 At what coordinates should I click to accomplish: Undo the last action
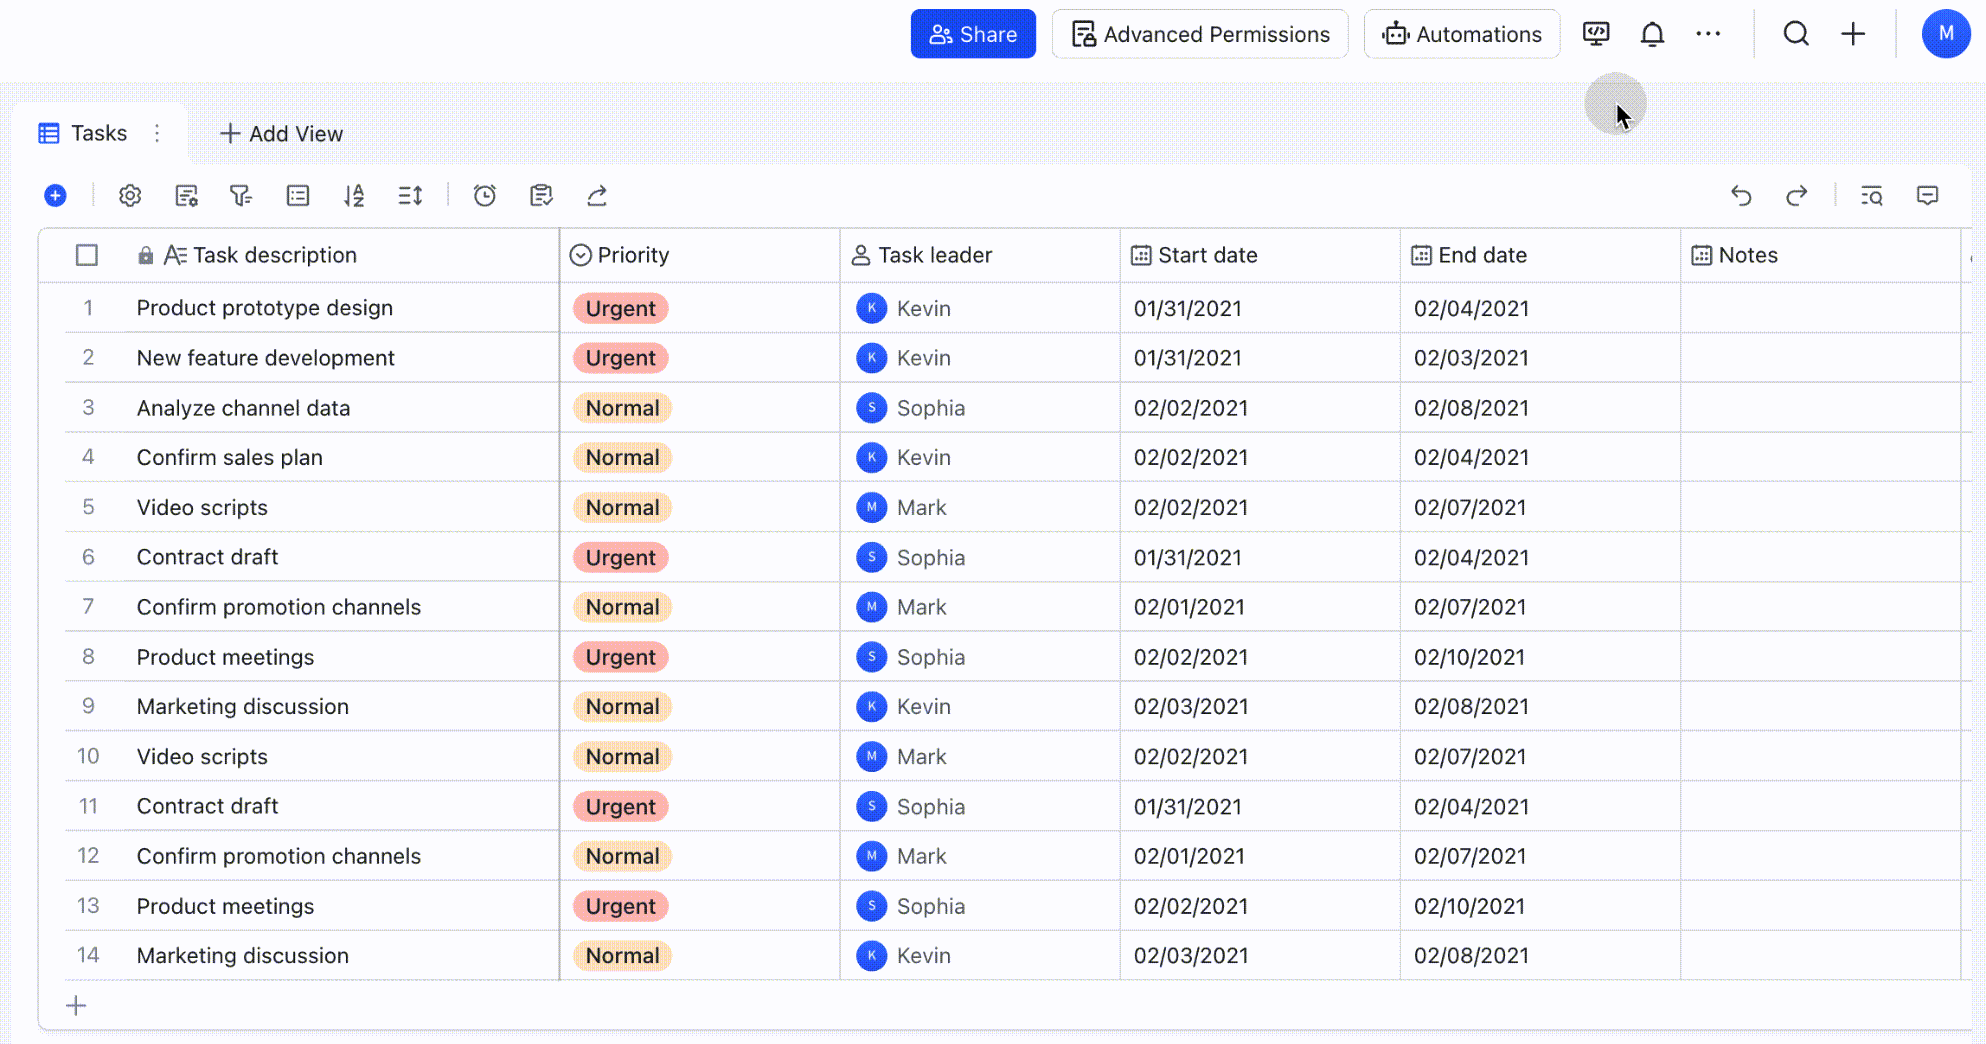coord(1741,196)
